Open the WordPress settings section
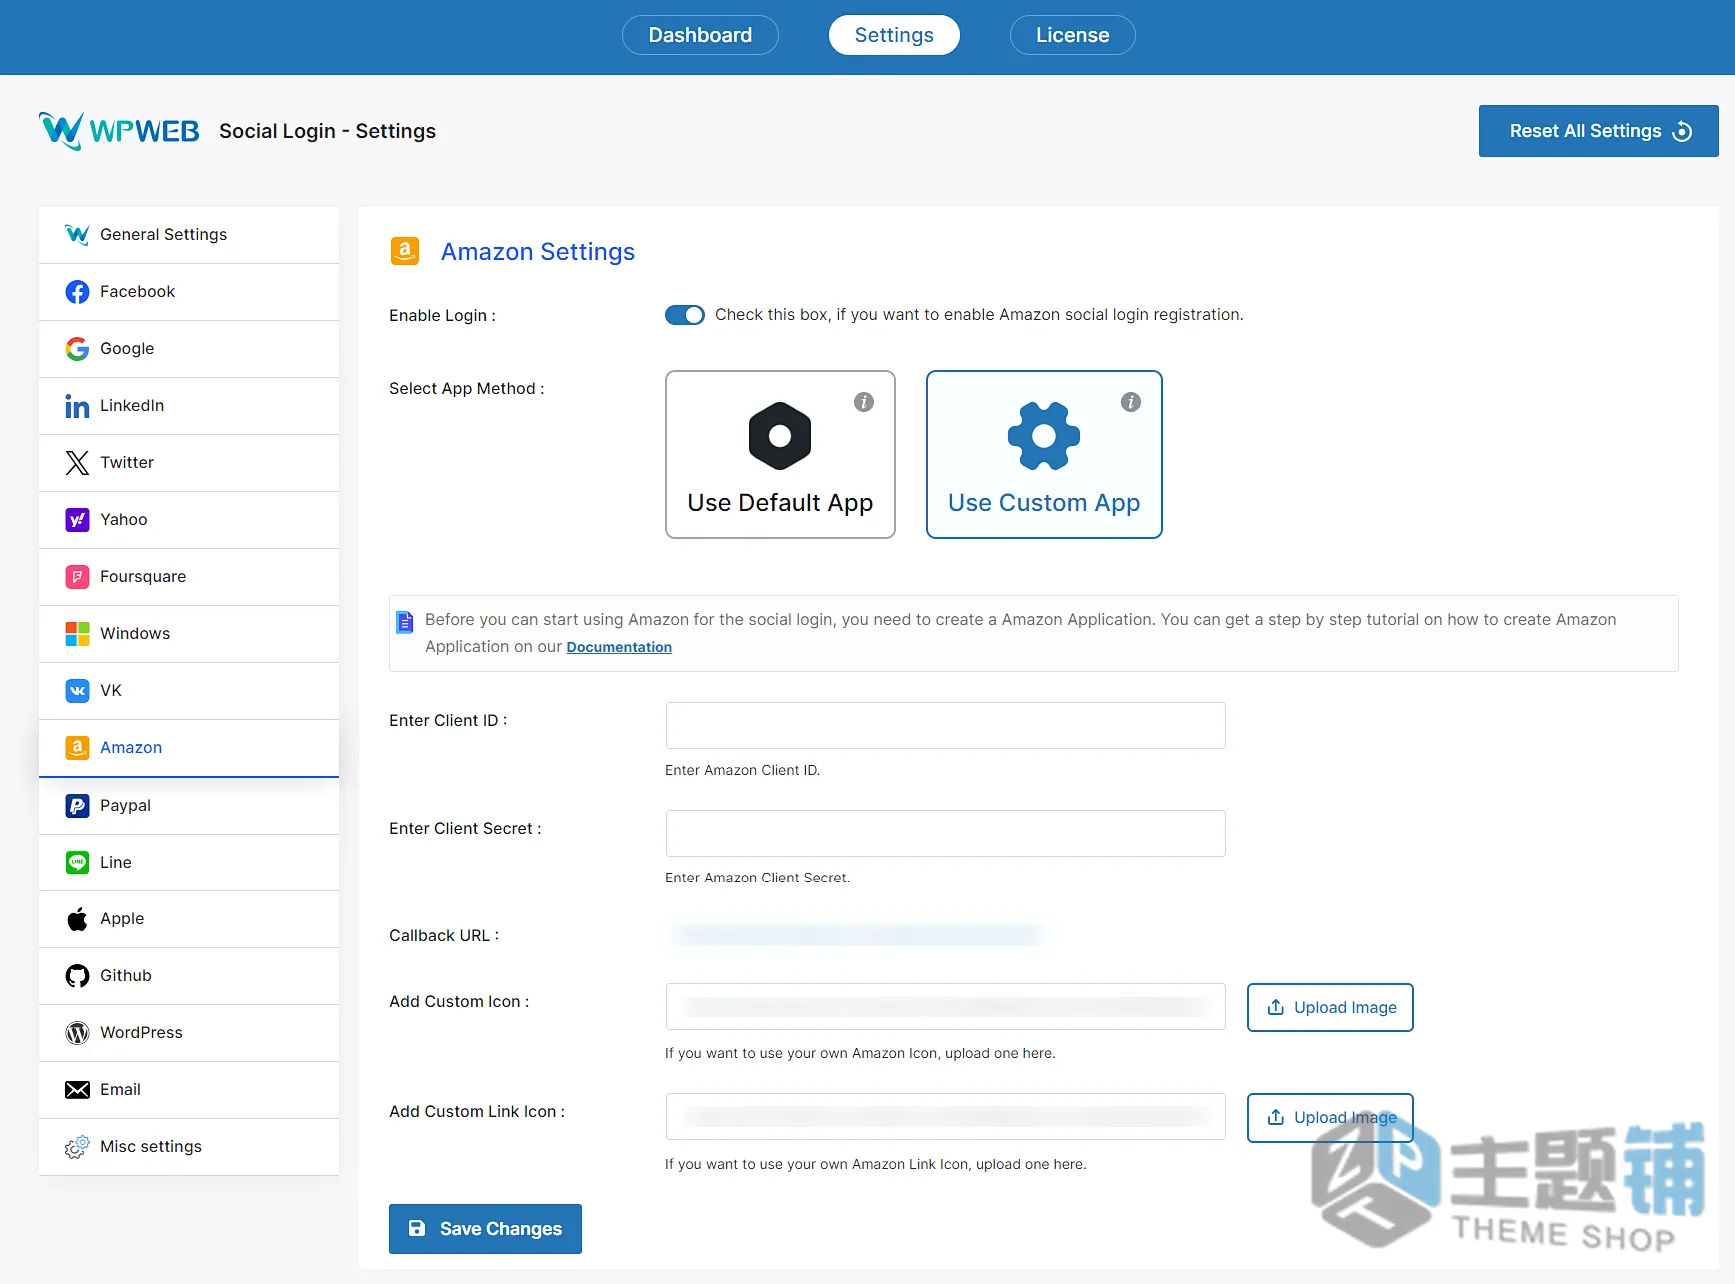Image resolution: width=1735 pixels, height=1284 pixels. tap(189, 1032)
